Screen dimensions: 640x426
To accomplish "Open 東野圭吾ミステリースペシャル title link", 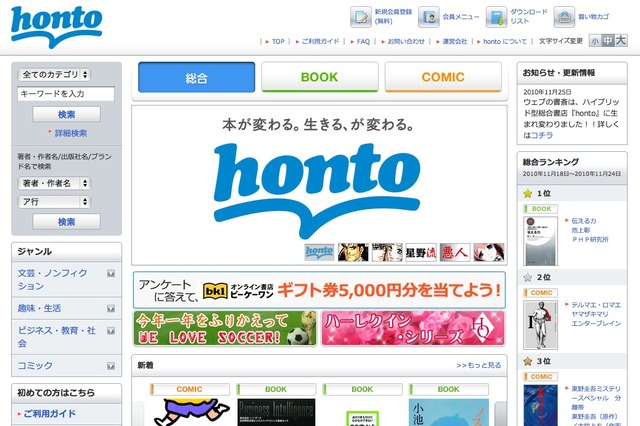I will click(596, 398).
